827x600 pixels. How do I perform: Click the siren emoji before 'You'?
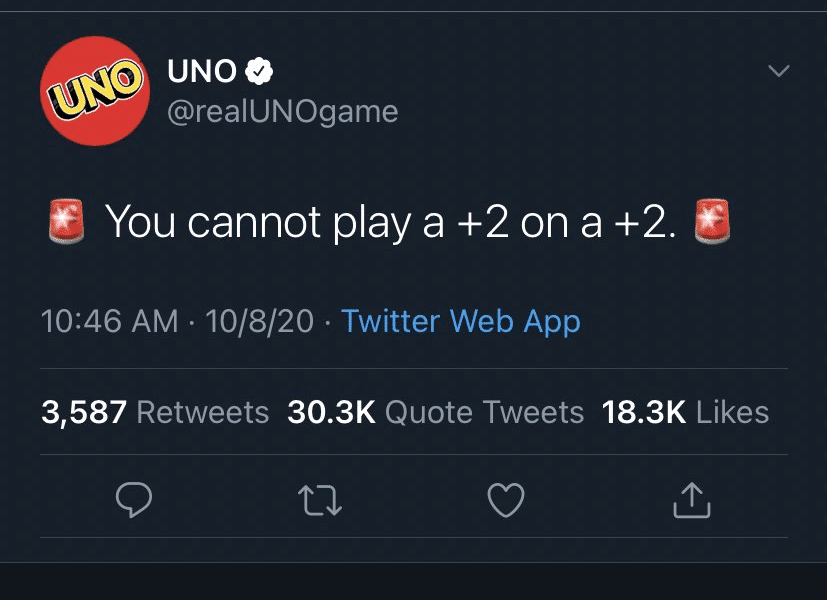click(x=66, y=222)
